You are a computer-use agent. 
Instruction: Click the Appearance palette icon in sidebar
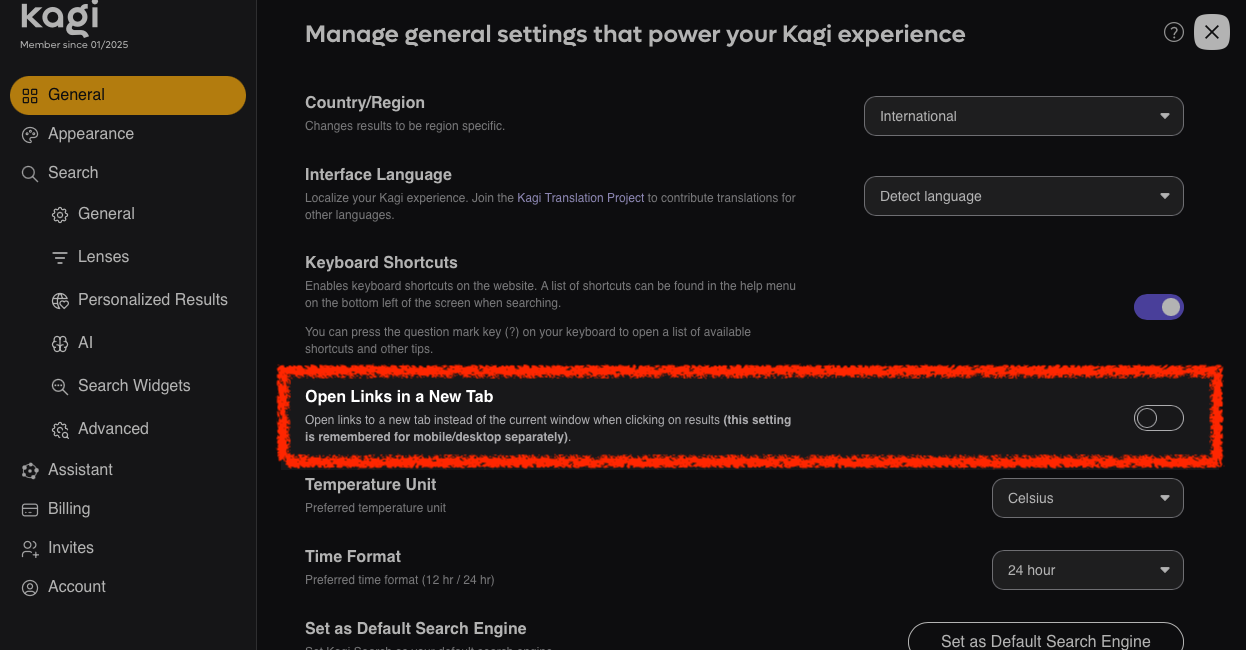(30, 134)
